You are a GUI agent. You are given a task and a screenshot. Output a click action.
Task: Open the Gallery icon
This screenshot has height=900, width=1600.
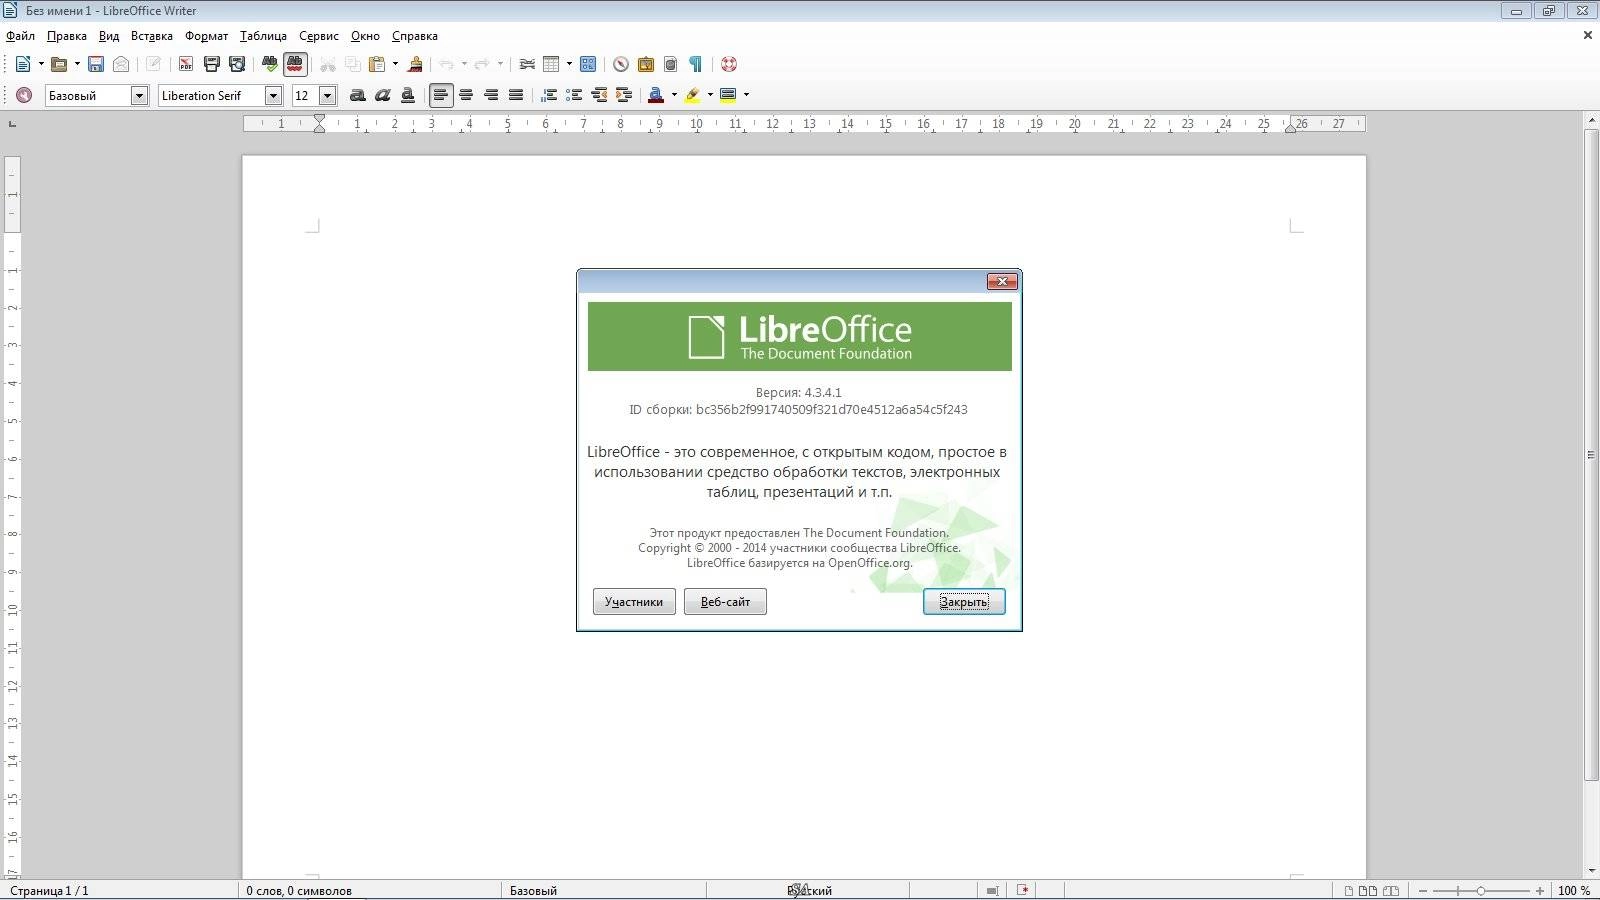[646, 64]
